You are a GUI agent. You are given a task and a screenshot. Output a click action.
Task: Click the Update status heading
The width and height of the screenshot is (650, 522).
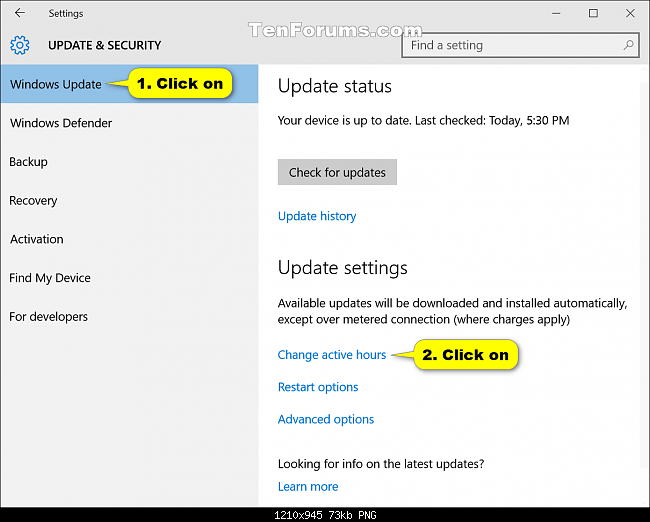pos(335,86)
